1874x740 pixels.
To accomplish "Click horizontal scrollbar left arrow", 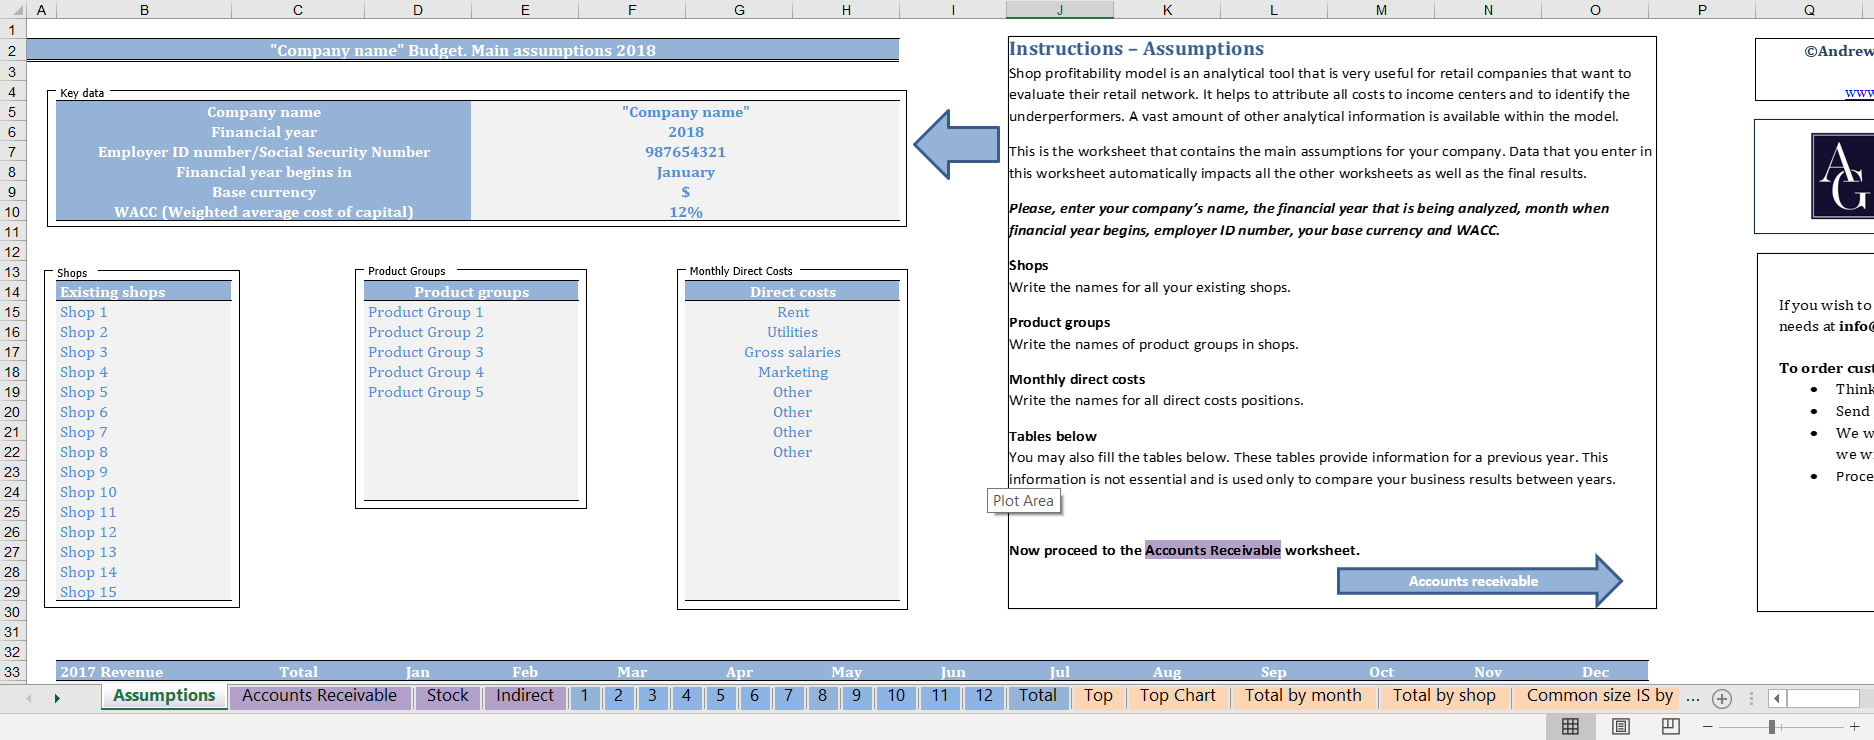I will tap(1777, 698).
